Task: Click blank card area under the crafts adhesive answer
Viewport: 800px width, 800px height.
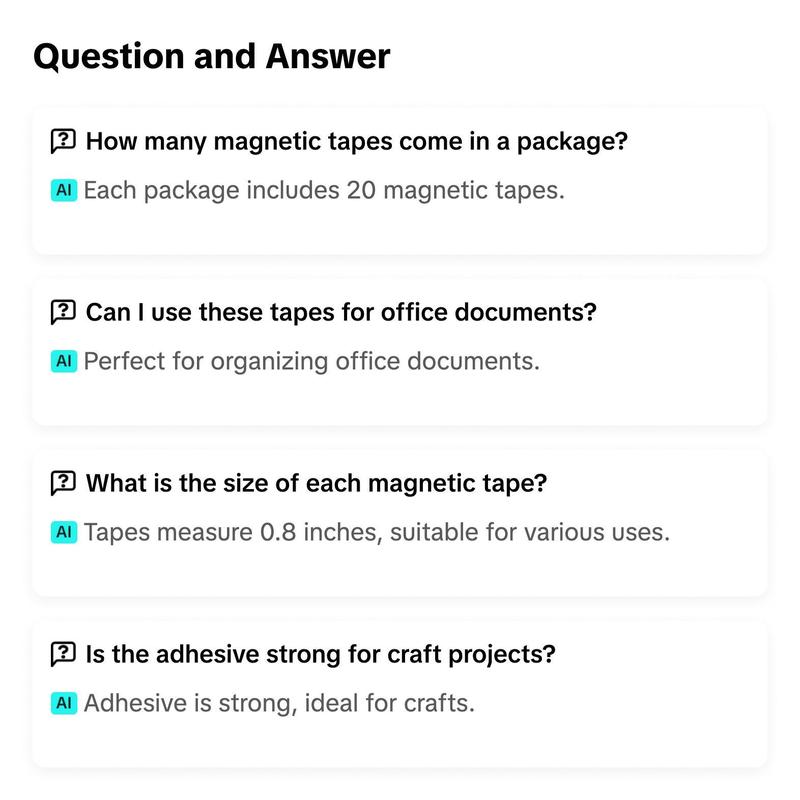Action: pyautogui.click(x=400, y=743)
